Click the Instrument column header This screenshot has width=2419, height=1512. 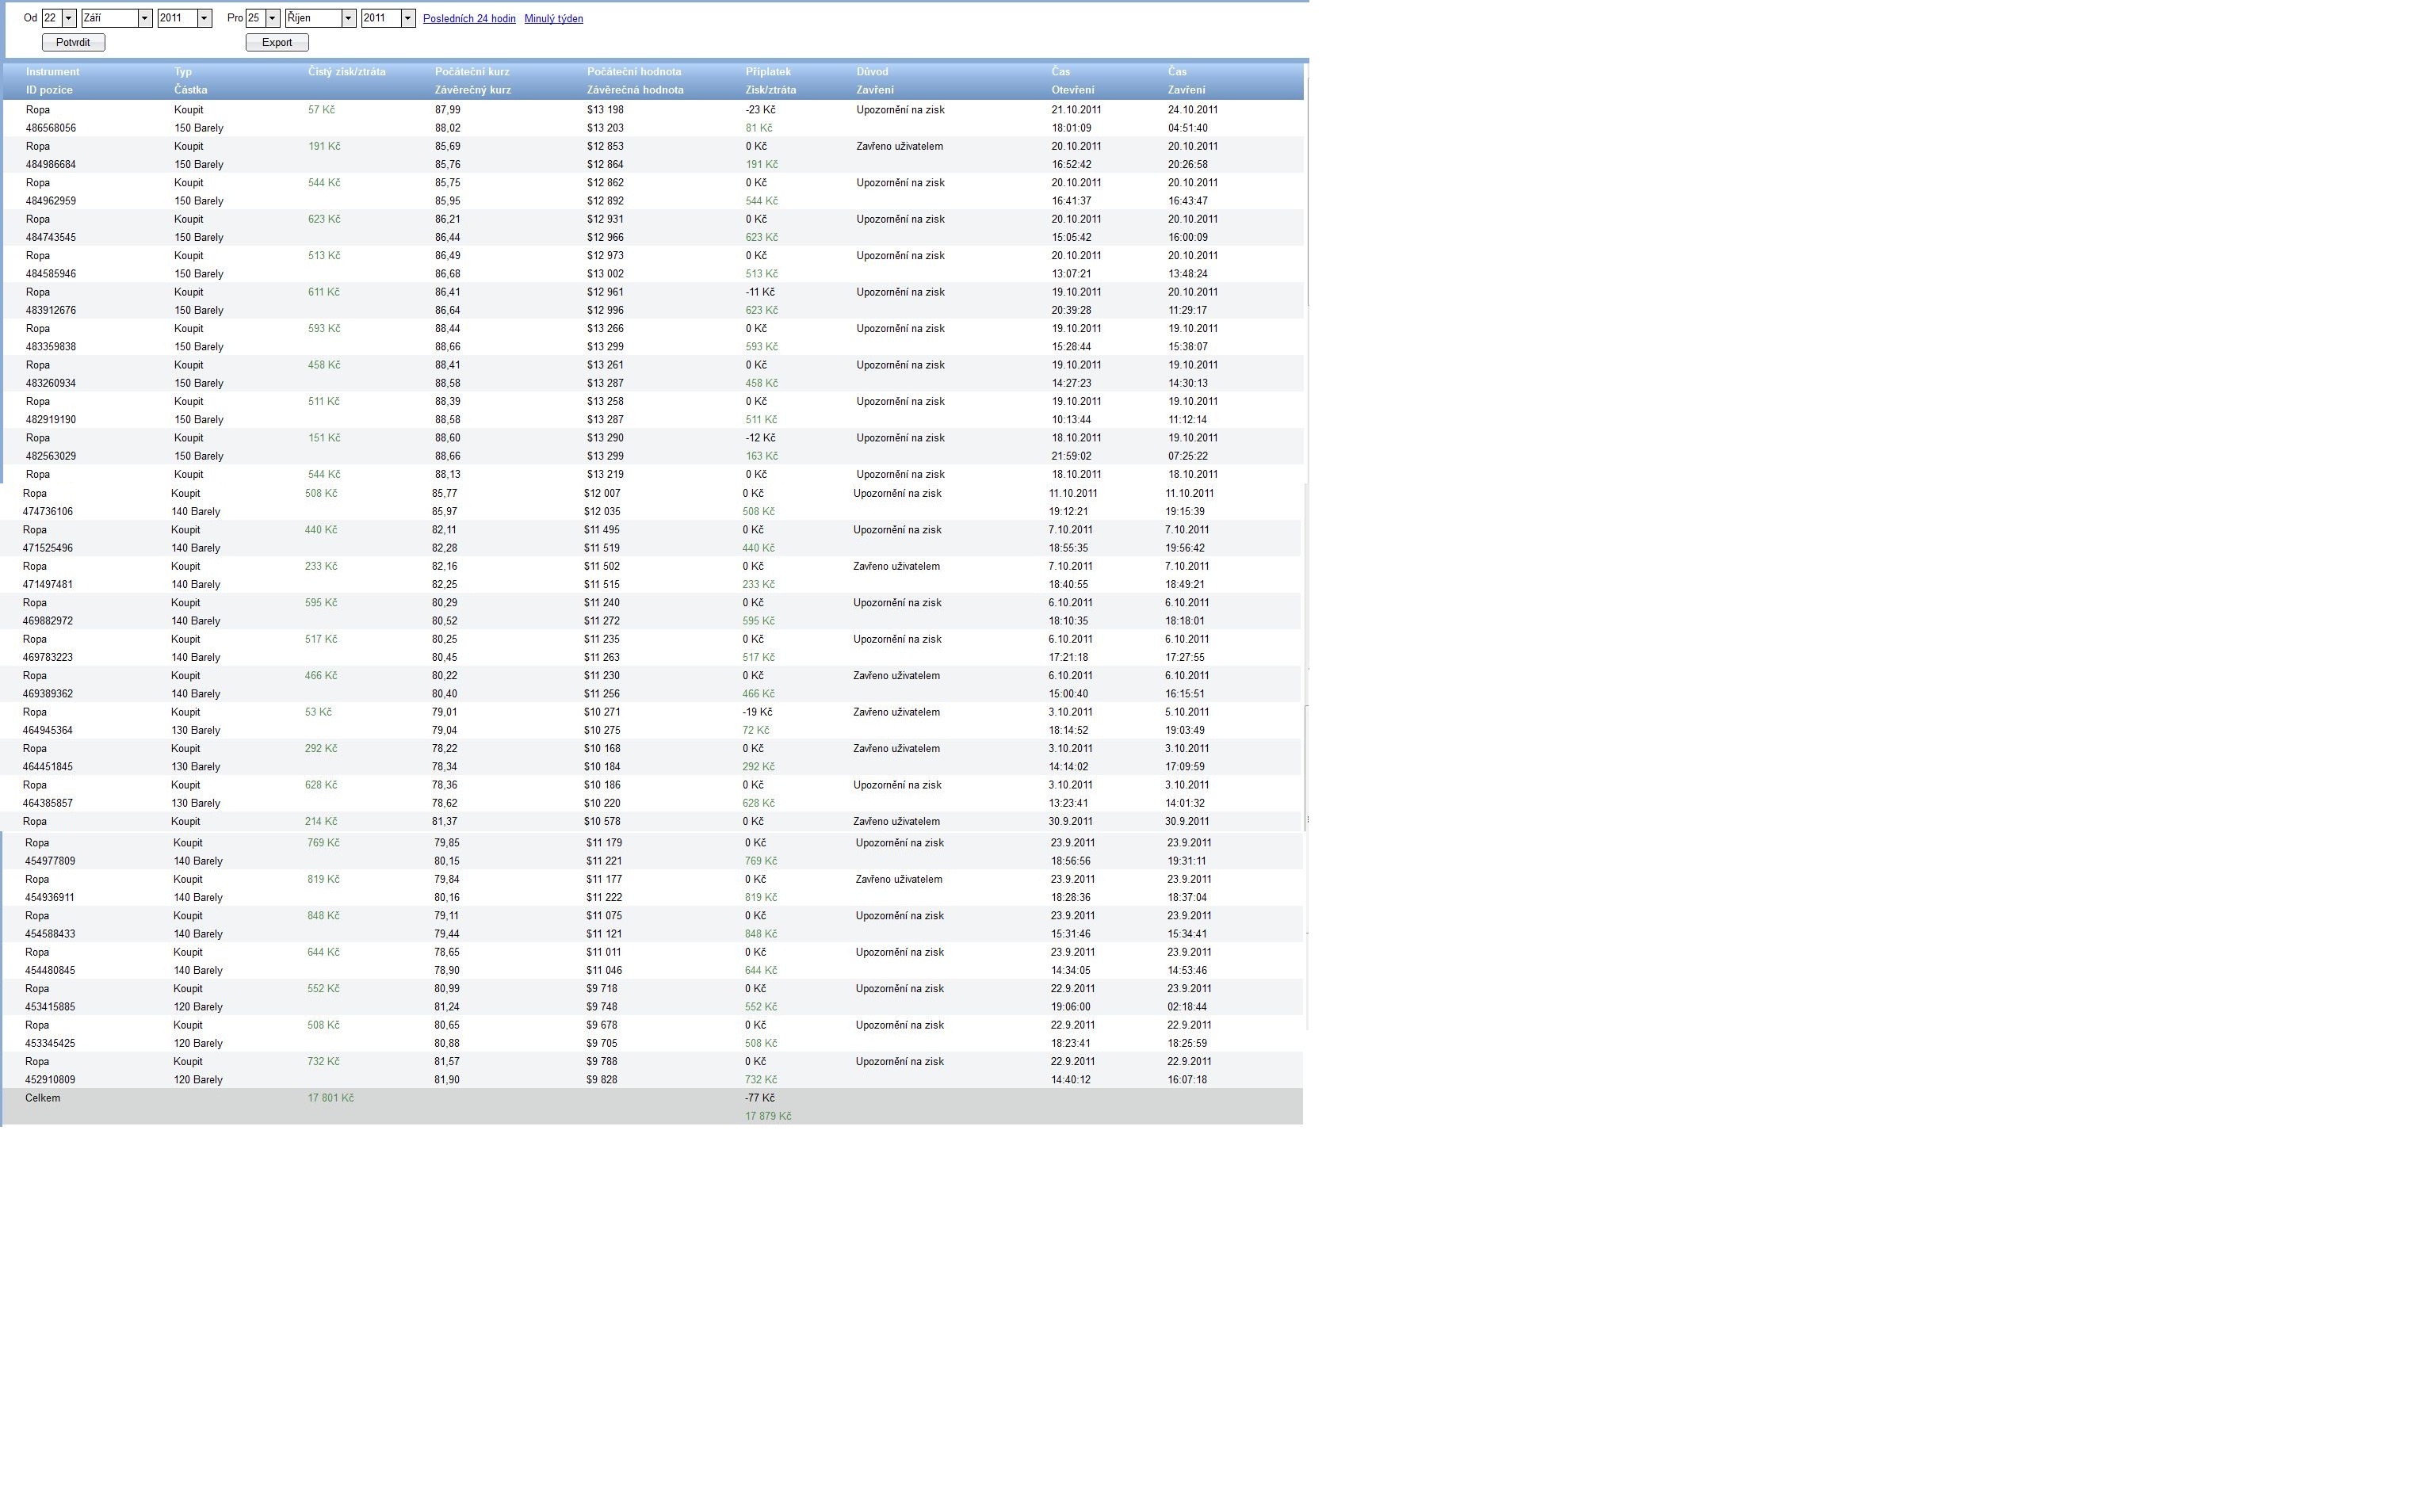(52, 72)
